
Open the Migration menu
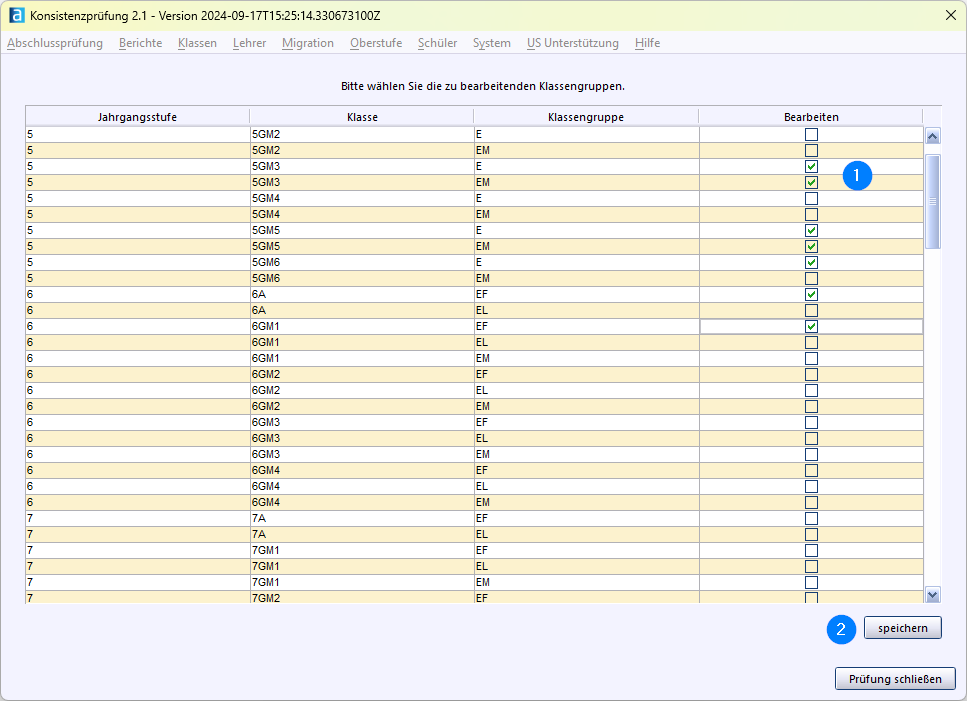308,43
